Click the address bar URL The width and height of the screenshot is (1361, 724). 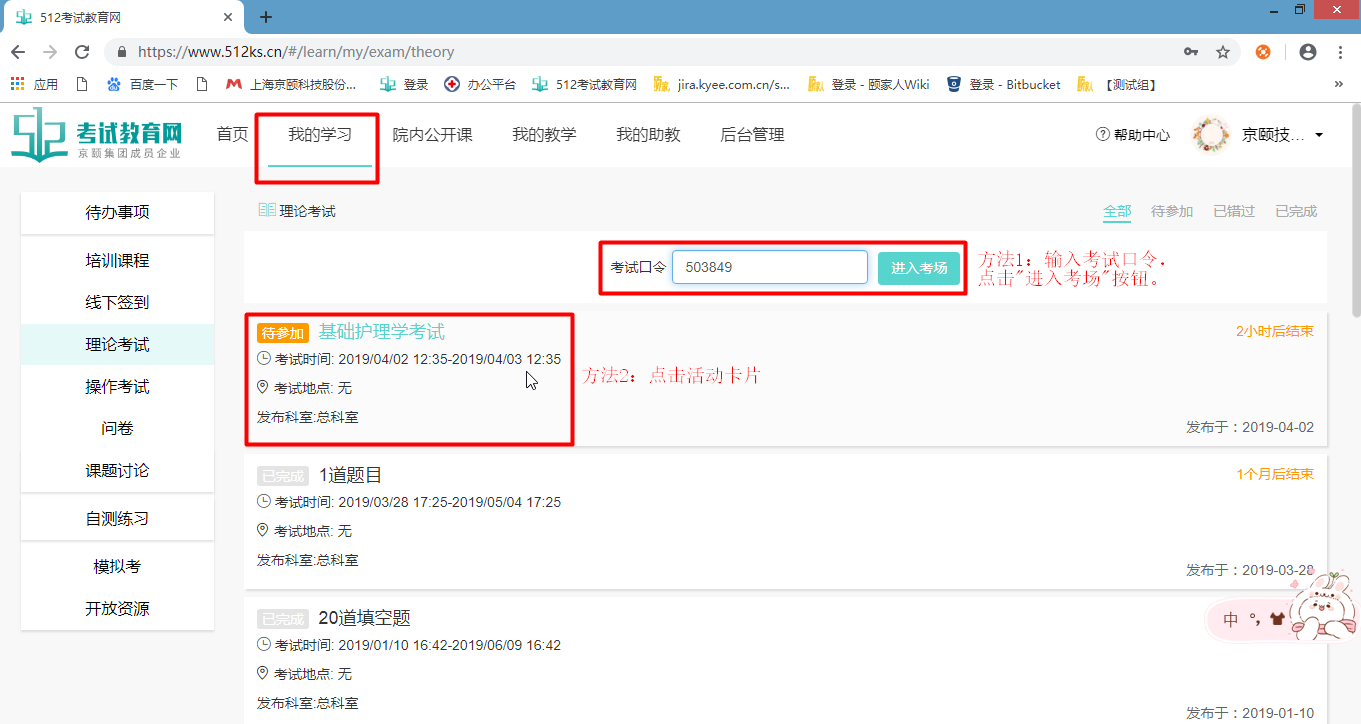coord(296,52)
